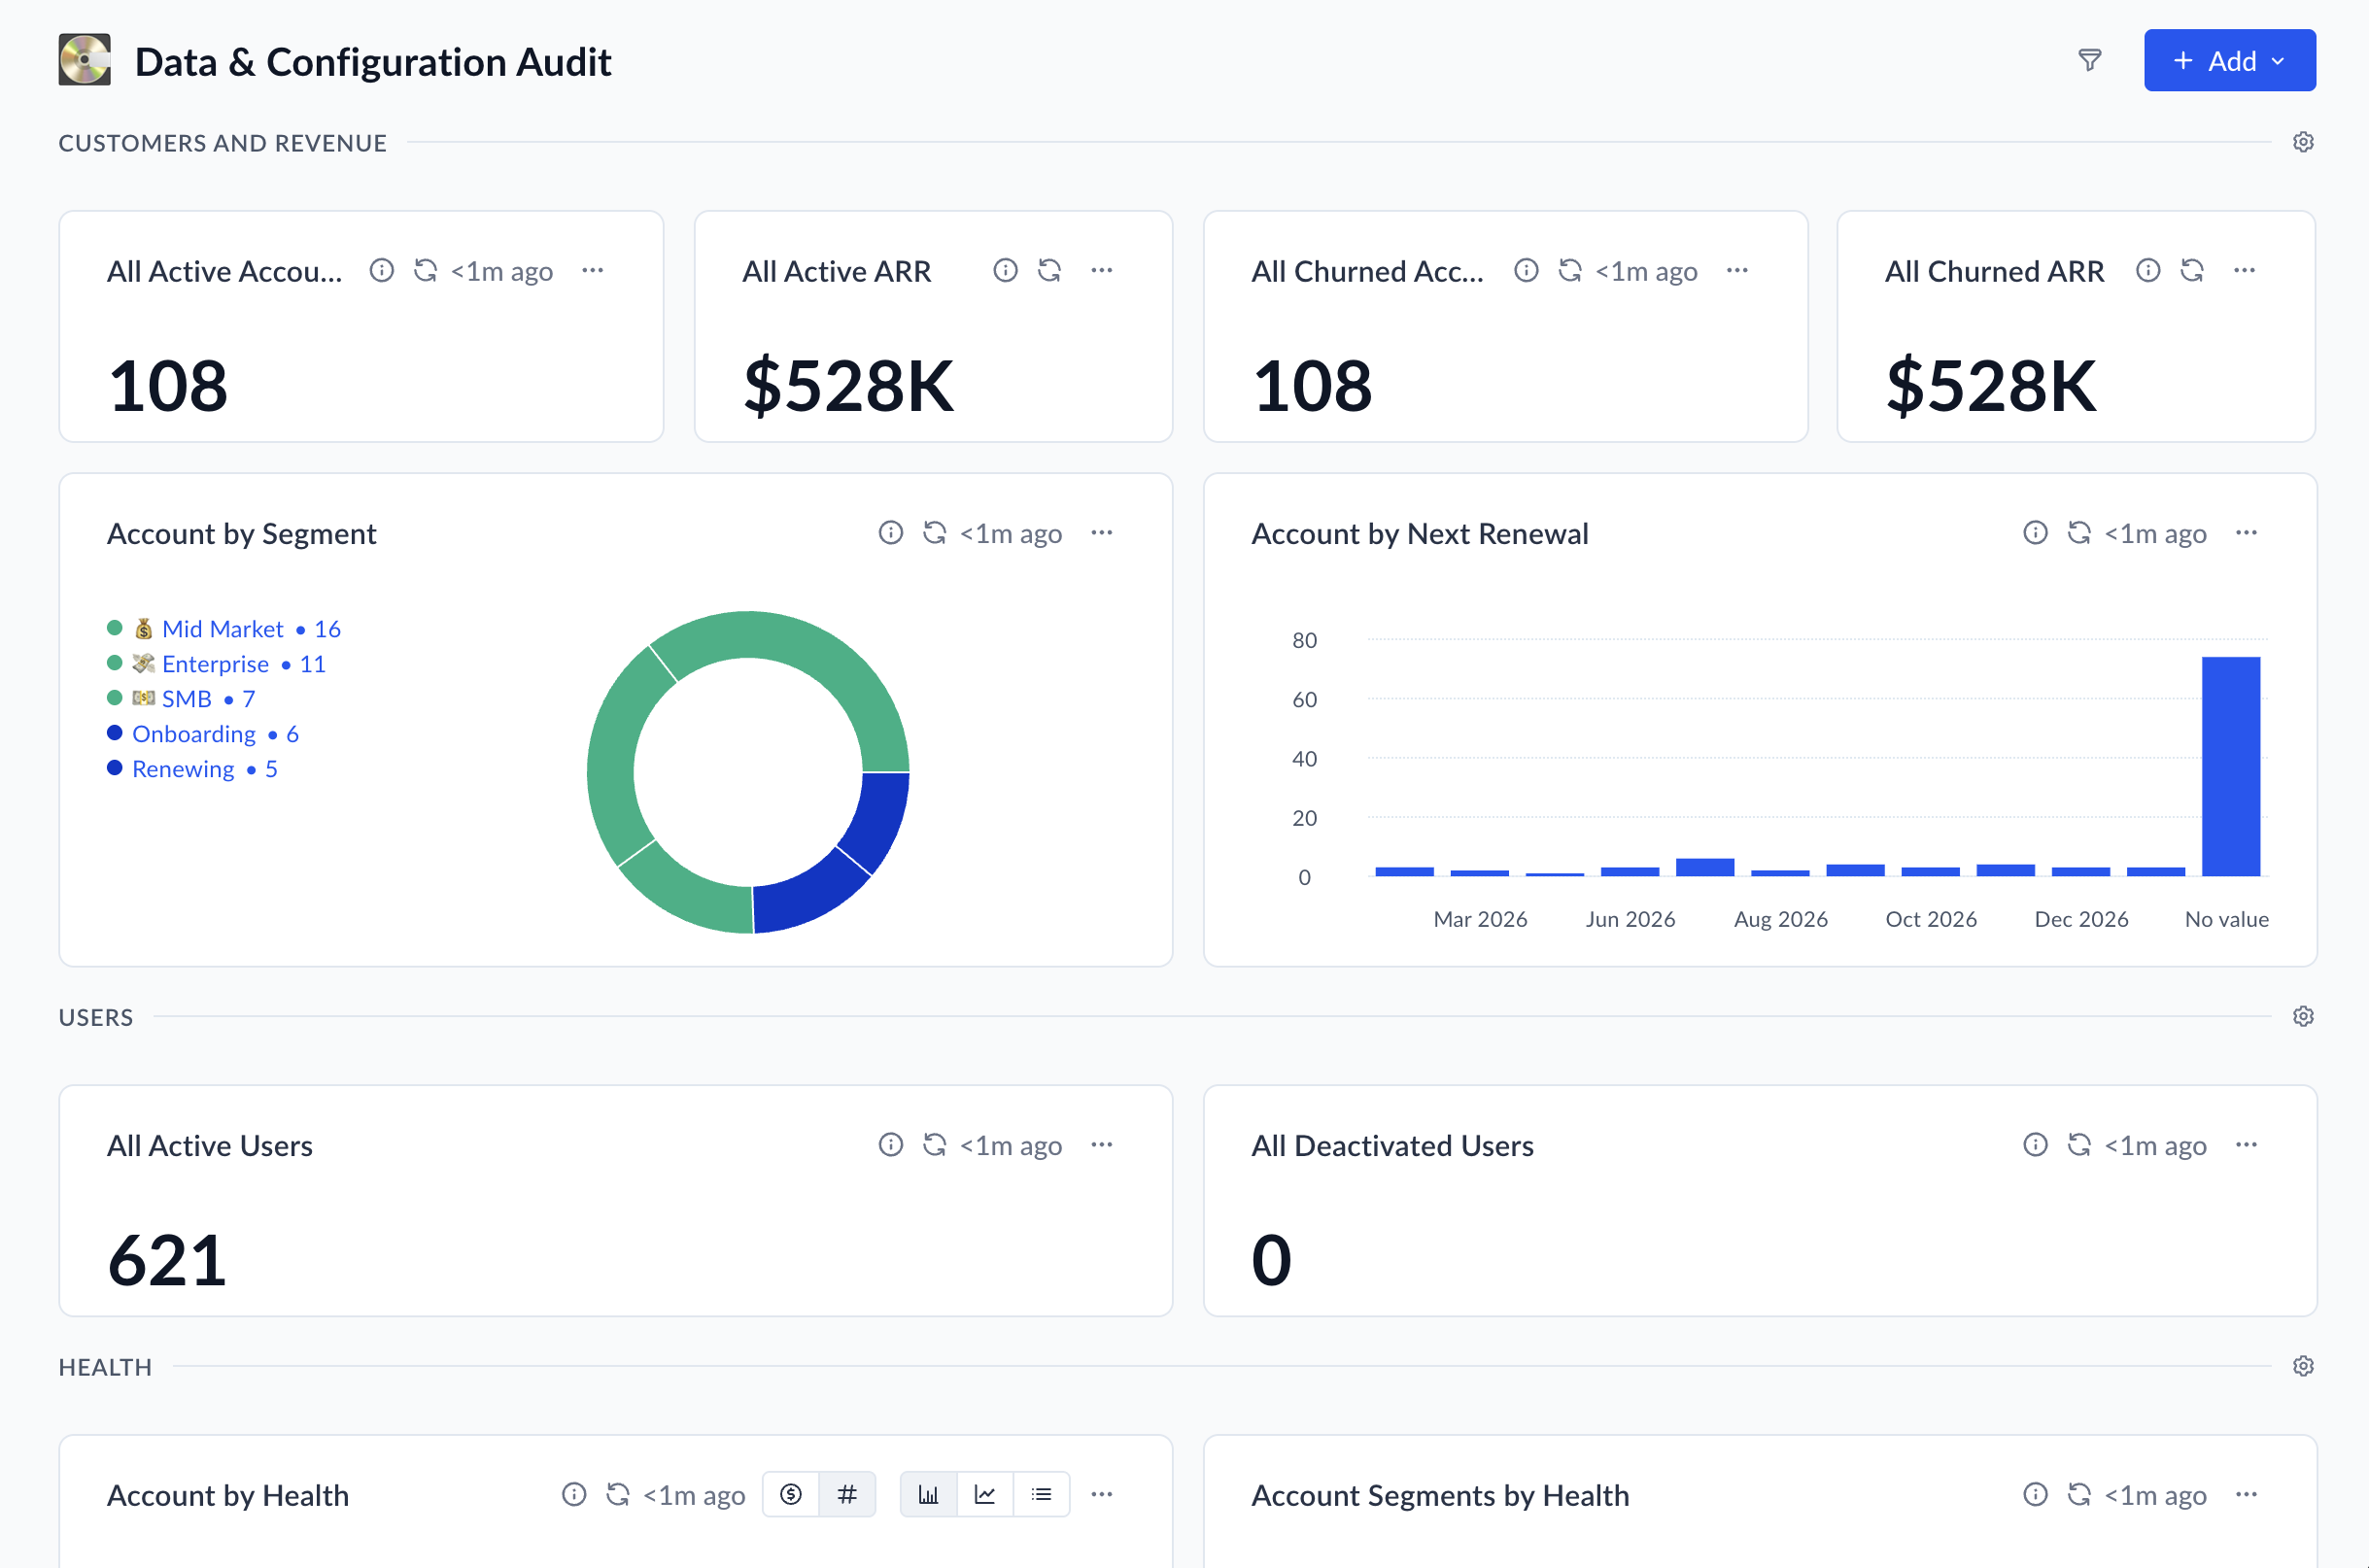Open the Mid Market segment link
2369x1568 pixels.
[x=222, y=629]
